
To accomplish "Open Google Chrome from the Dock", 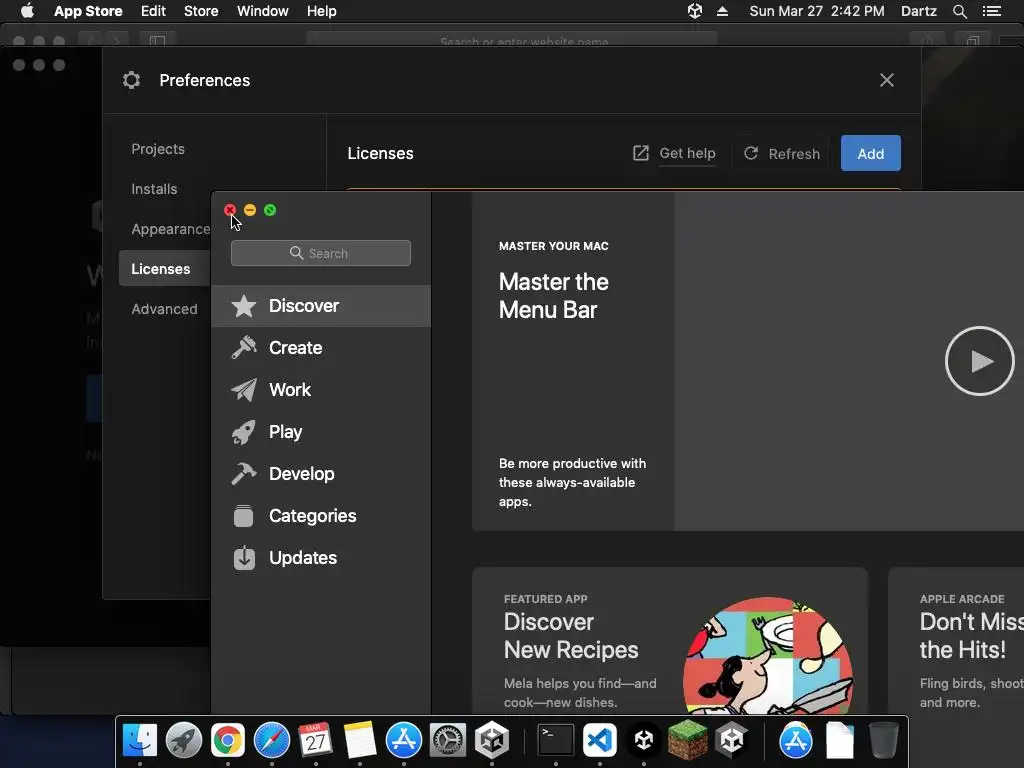I will tap(228, 741).
